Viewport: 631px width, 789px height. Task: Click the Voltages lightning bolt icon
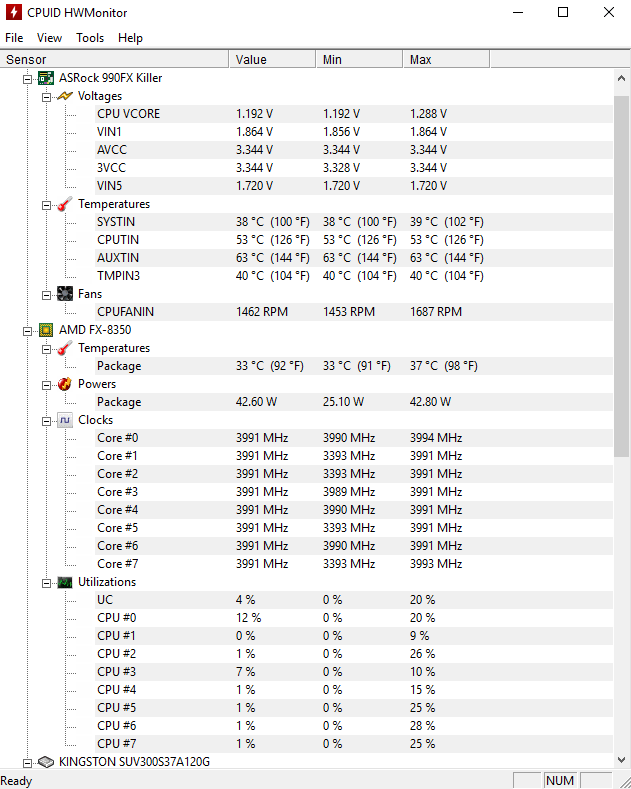coord(65,96)
